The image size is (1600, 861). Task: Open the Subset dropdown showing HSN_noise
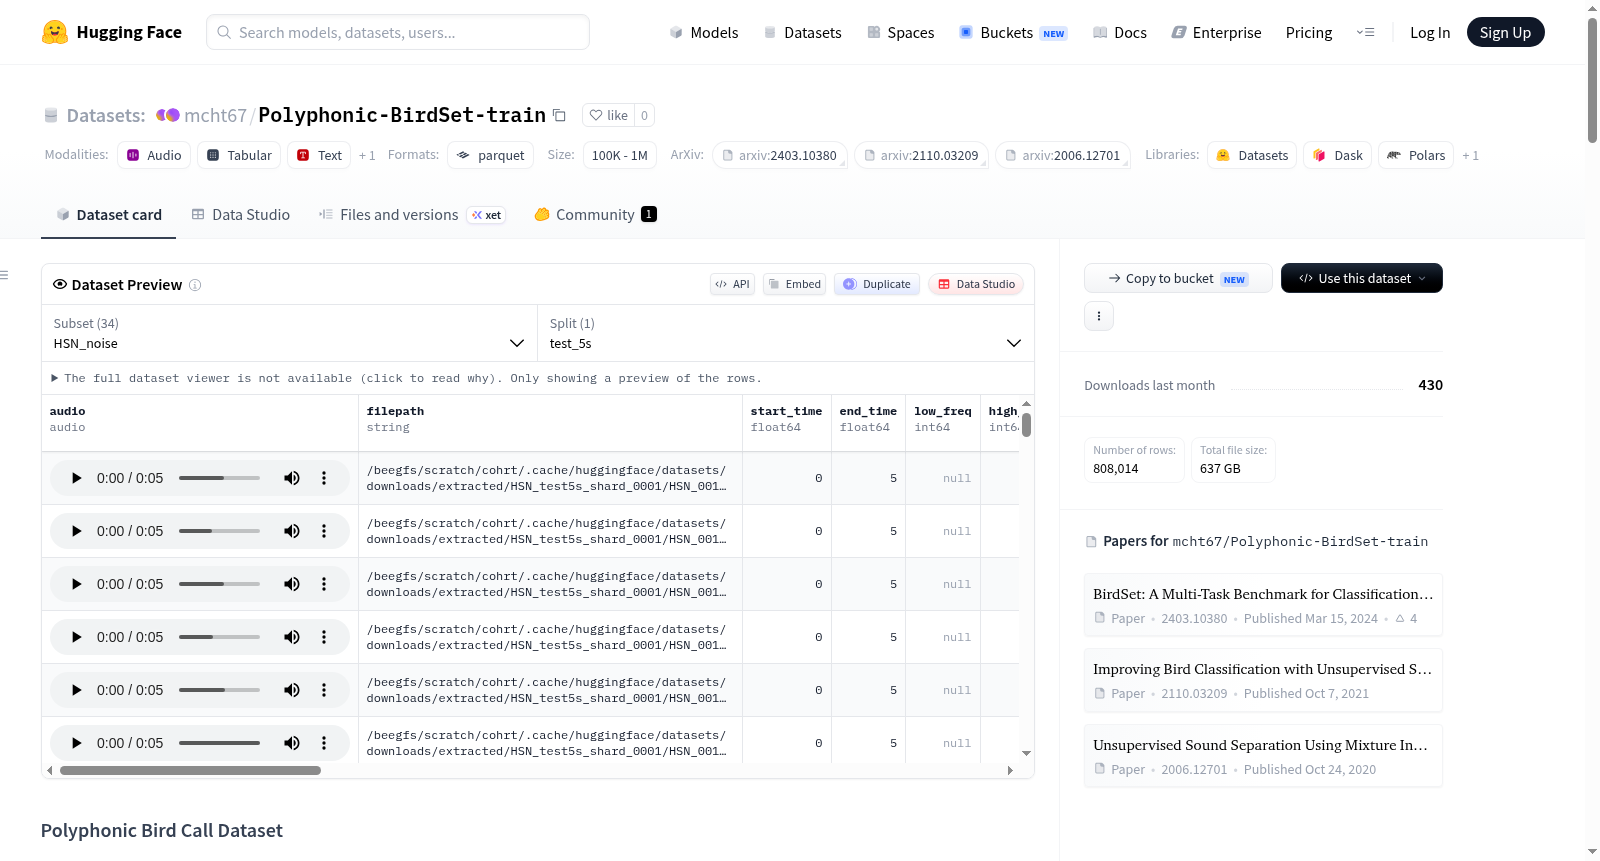[x=289, y=333]
